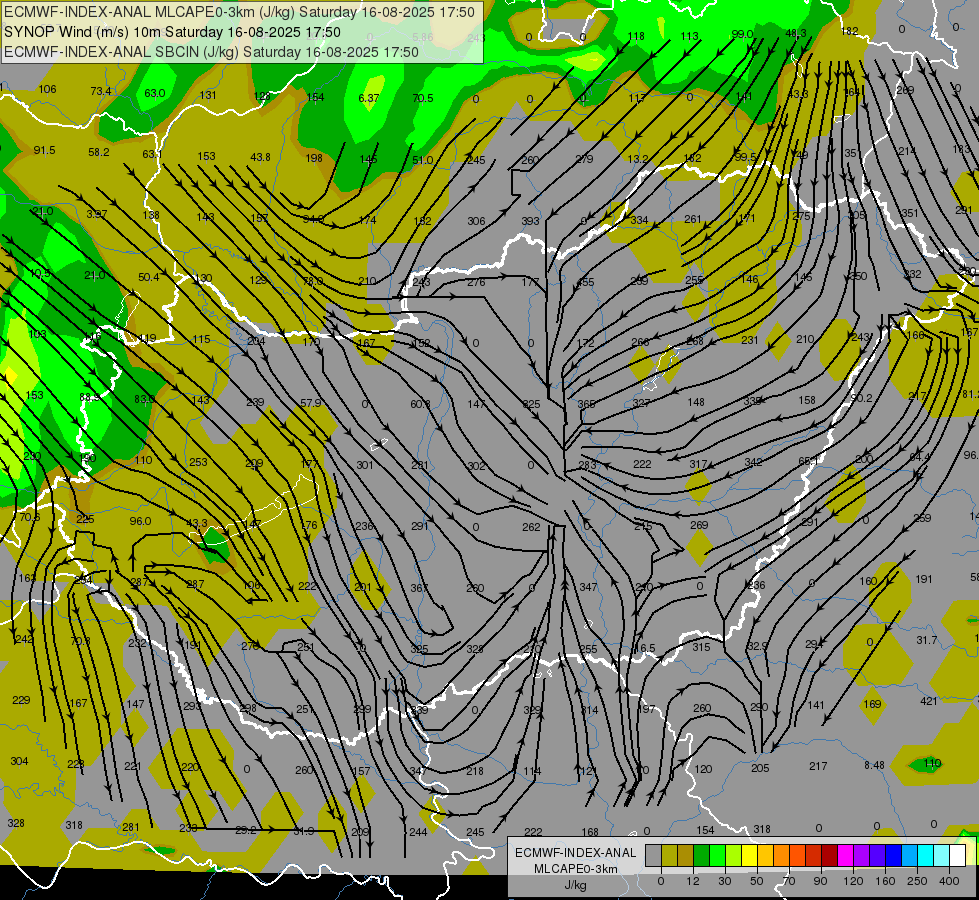Choose the white legend swatch at scale end

click(957, 855)
